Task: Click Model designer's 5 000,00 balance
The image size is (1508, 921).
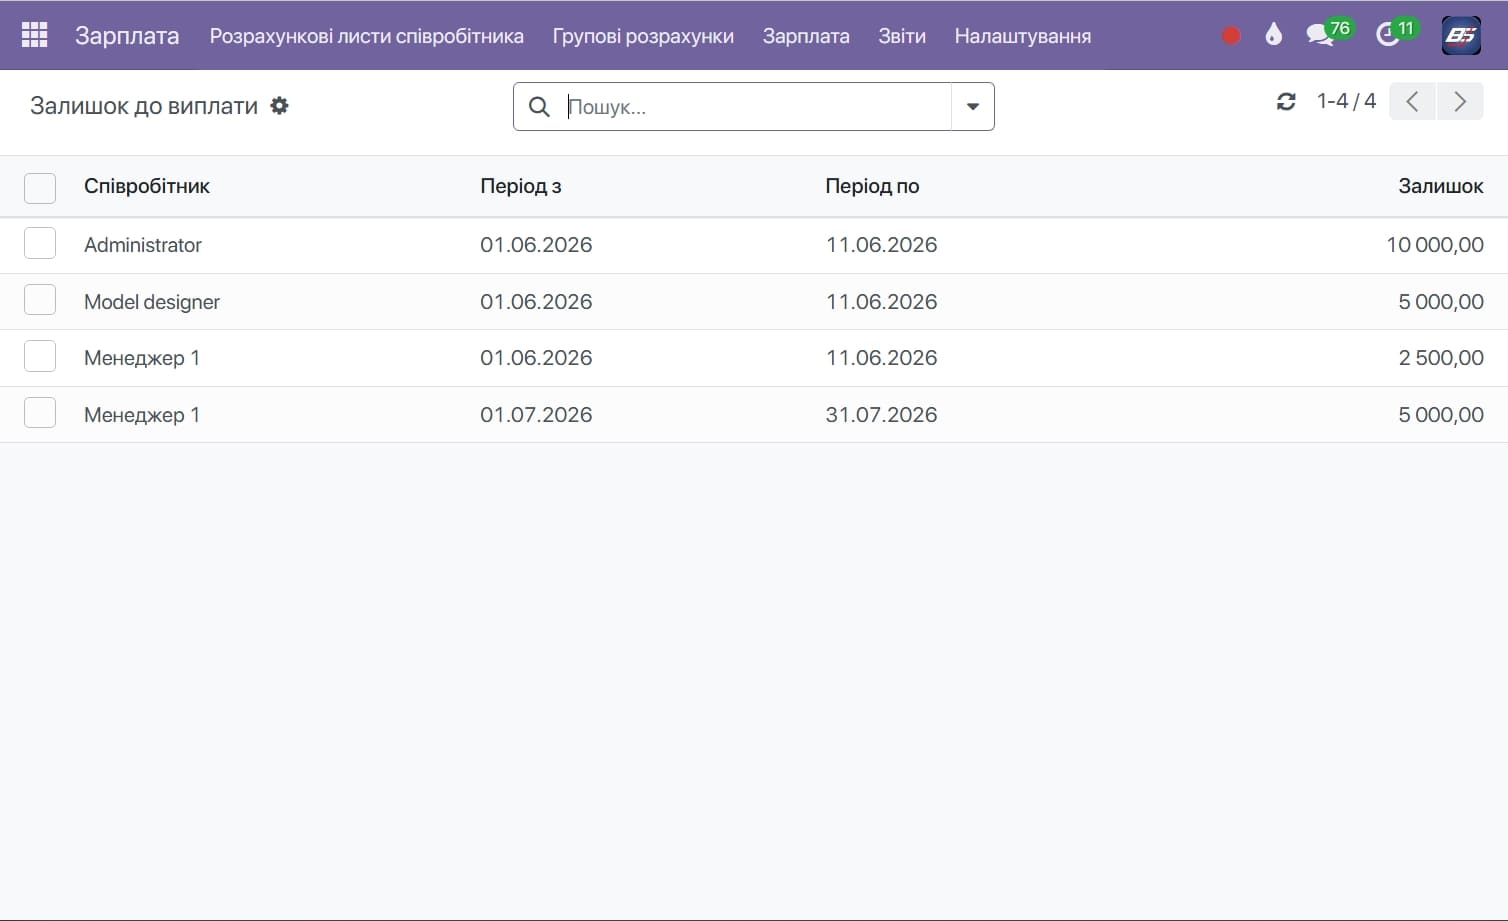Action: click(1441, 302)
